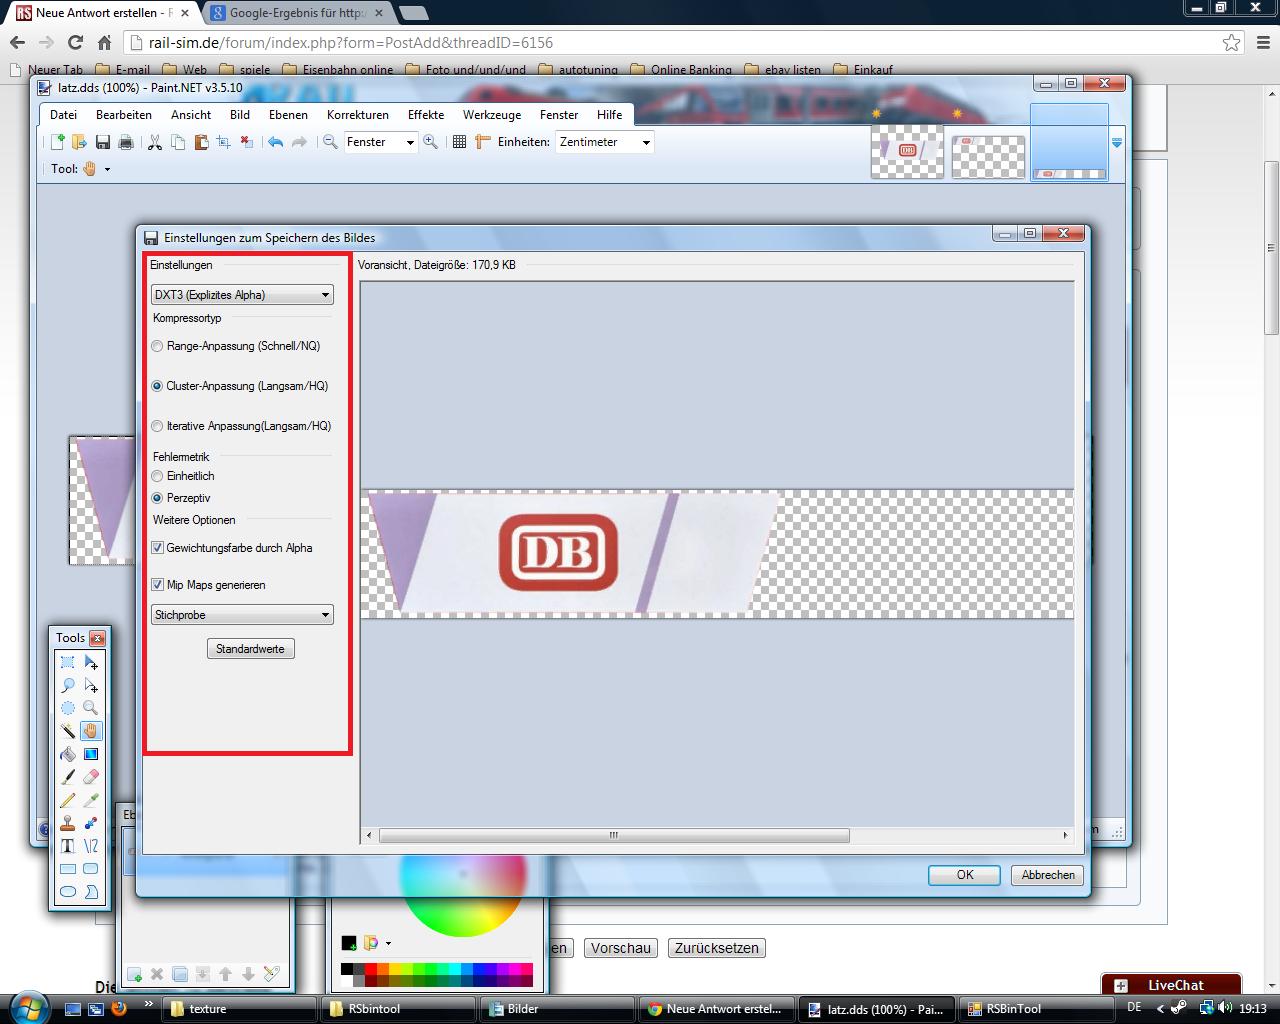Open the Effekte menu
Image resolution: width=1280 pixels, height=1024 pixels.
(425, 115)
